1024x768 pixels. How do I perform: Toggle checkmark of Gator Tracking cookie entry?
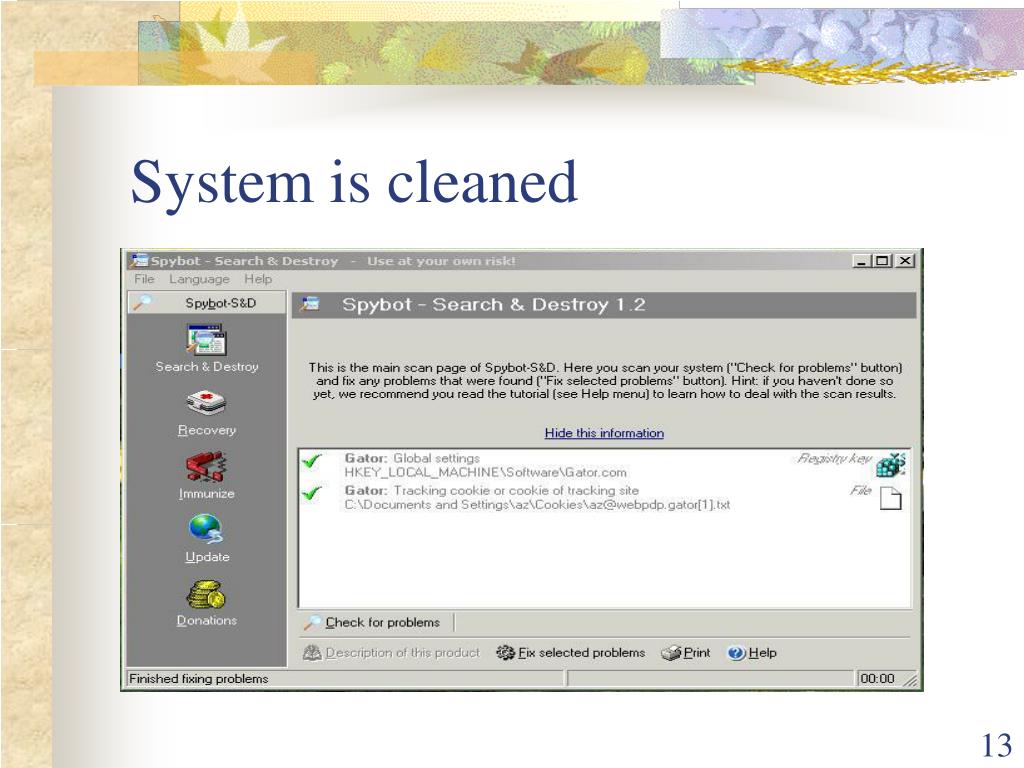(312, 493)
